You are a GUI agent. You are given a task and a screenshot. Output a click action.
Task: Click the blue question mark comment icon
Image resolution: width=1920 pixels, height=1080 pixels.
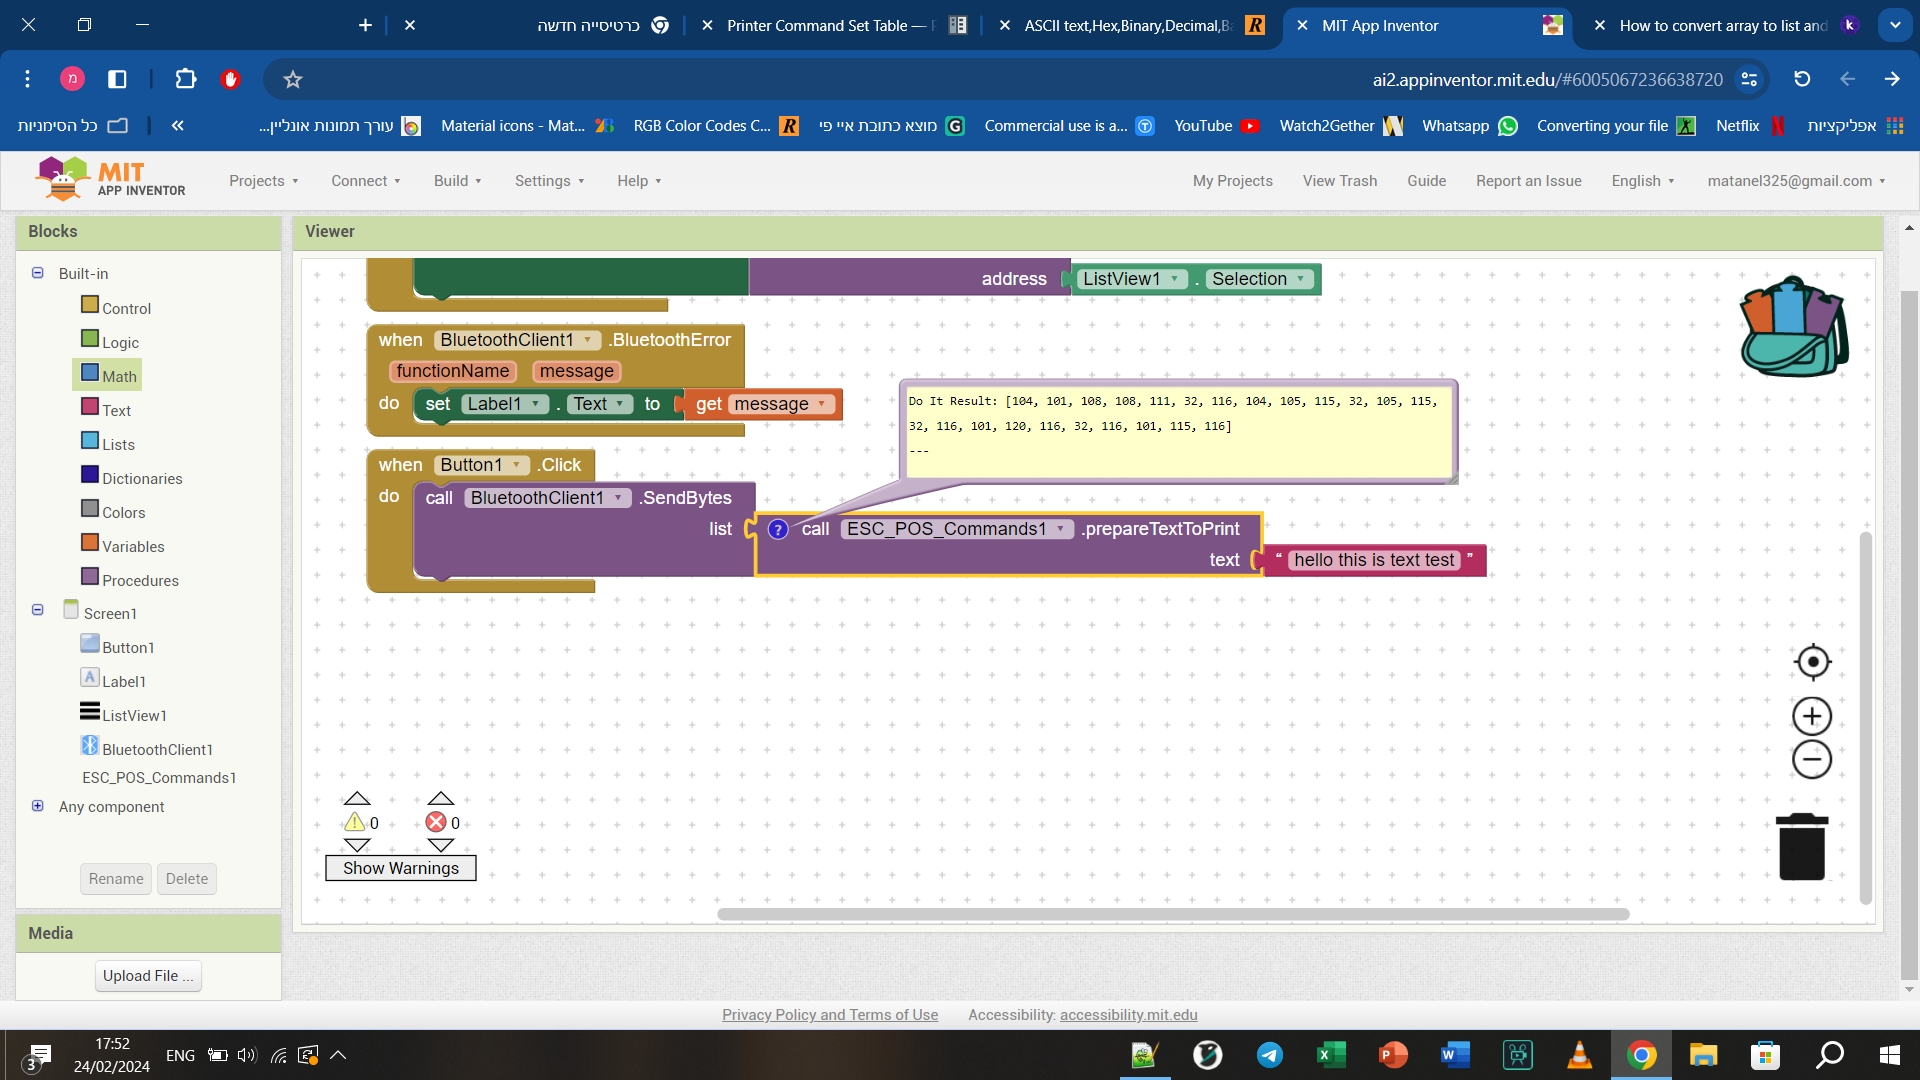(778, 529)
